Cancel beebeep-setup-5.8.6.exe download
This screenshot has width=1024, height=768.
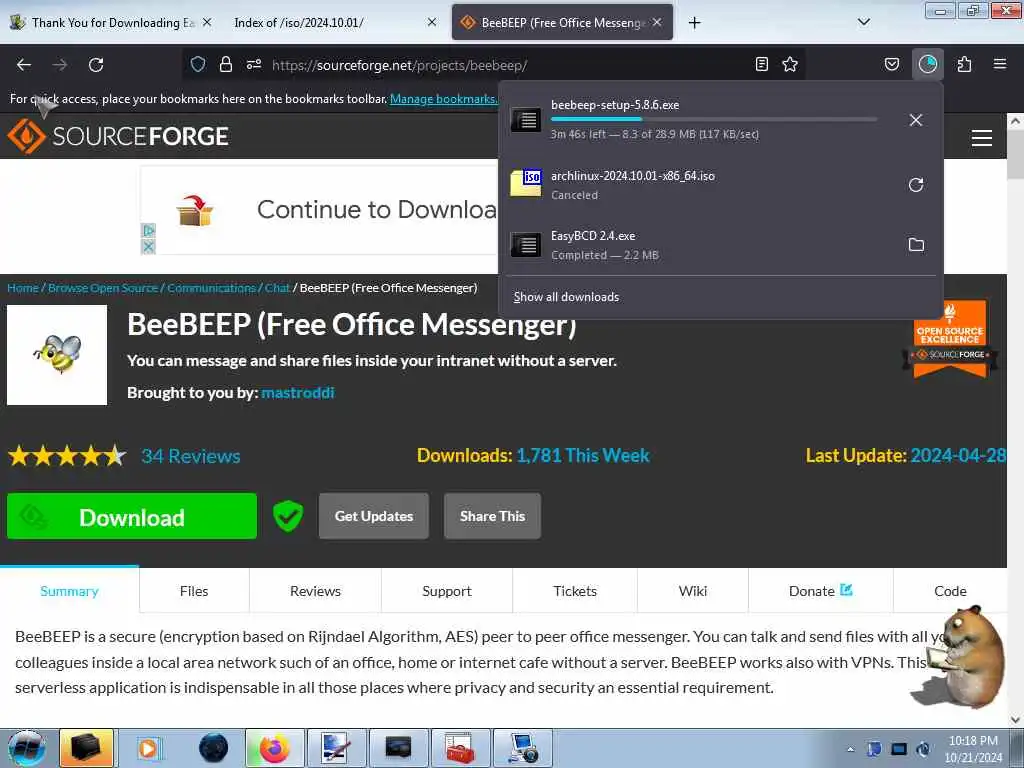tap(916, 120)
